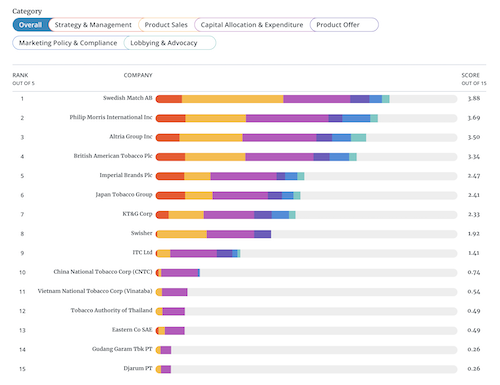The width and height of the screenshot is (500, 385).
Task: Click purple segment of ITC Ltd bar
Action: point(194,254)
